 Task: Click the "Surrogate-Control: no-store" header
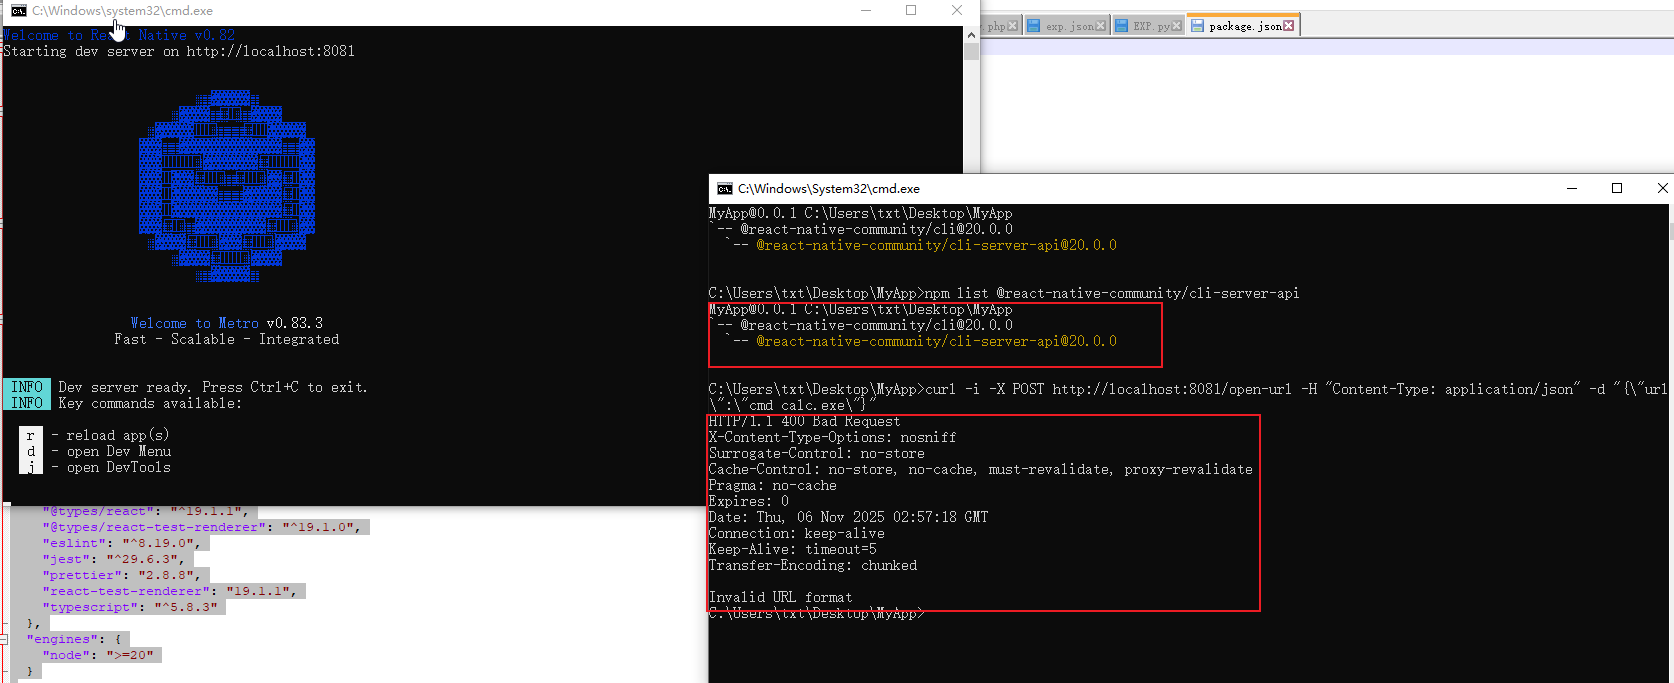point(816,453)
